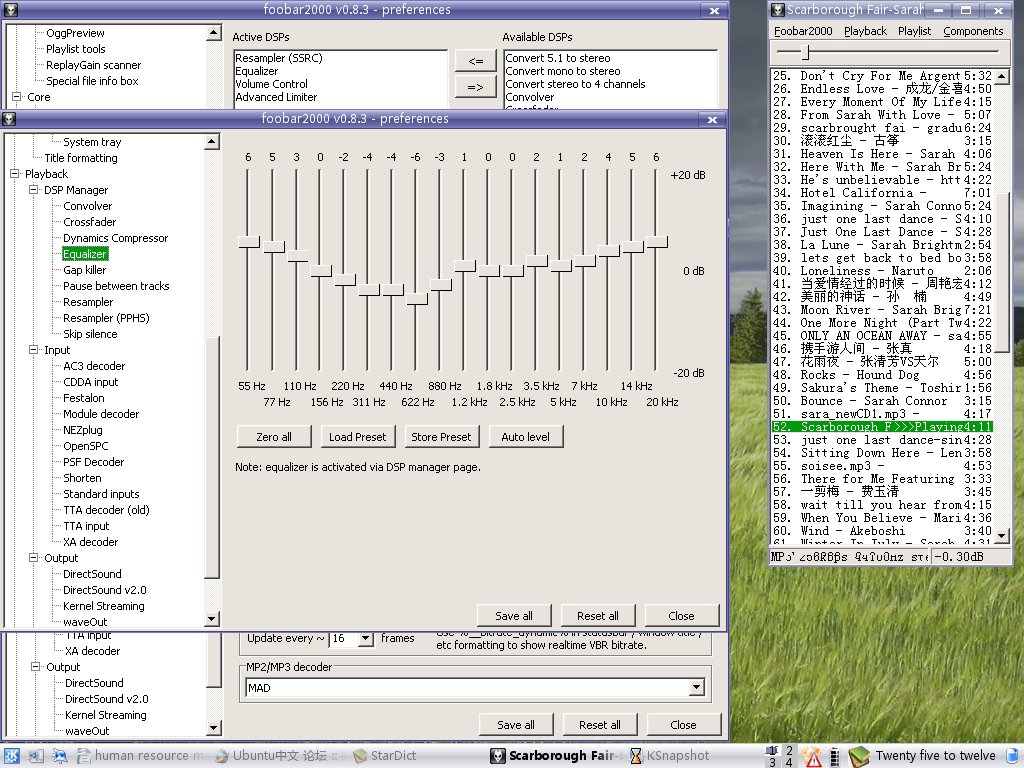
Task: Switch to the KSnapshot taskbar entry
Action: click(x=670, y=756)
